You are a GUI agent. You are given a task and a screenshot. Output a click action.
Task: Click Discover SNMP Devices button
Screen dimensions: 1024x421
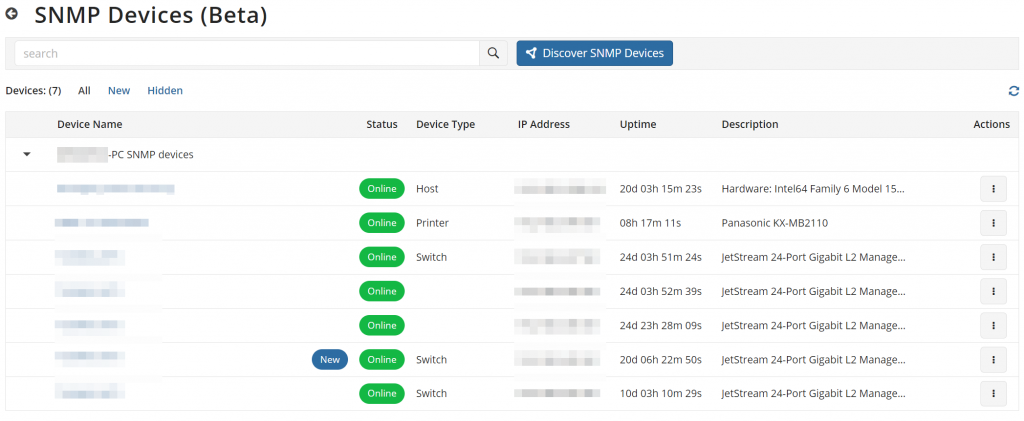coord(594,54)
